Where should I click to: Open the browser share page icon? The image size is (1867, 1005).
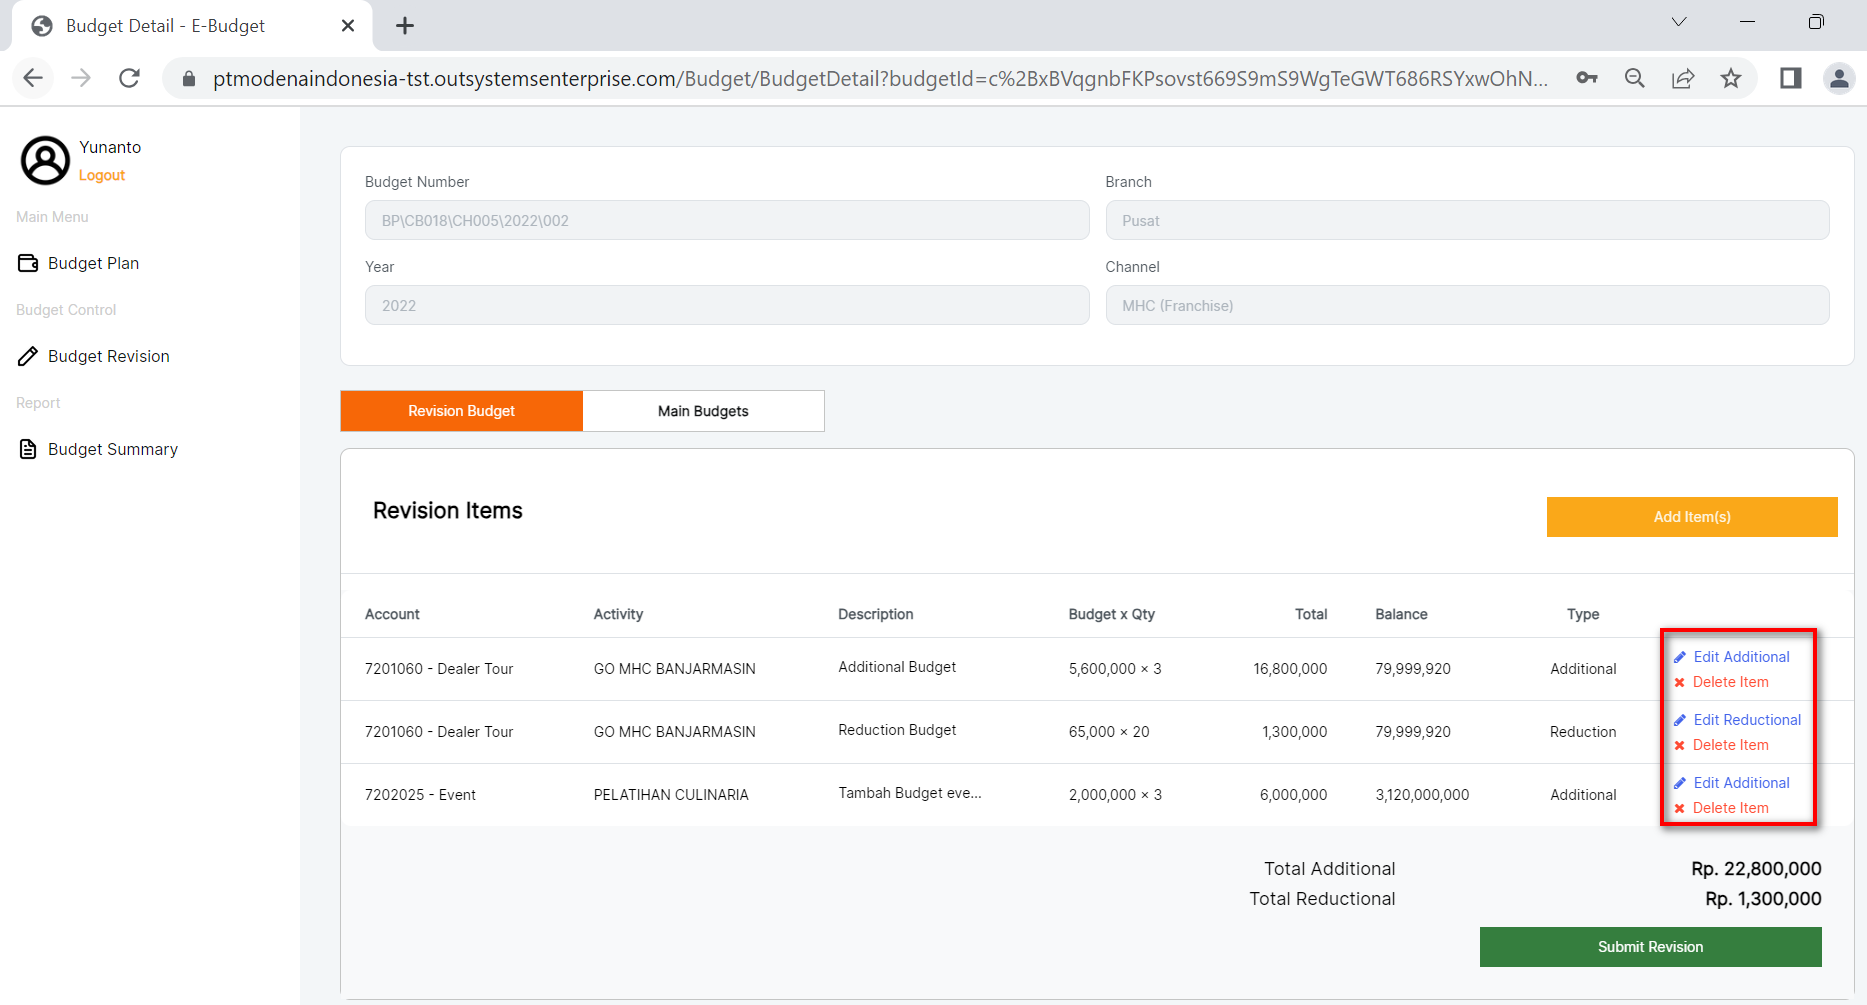(x=1683, y=78)
